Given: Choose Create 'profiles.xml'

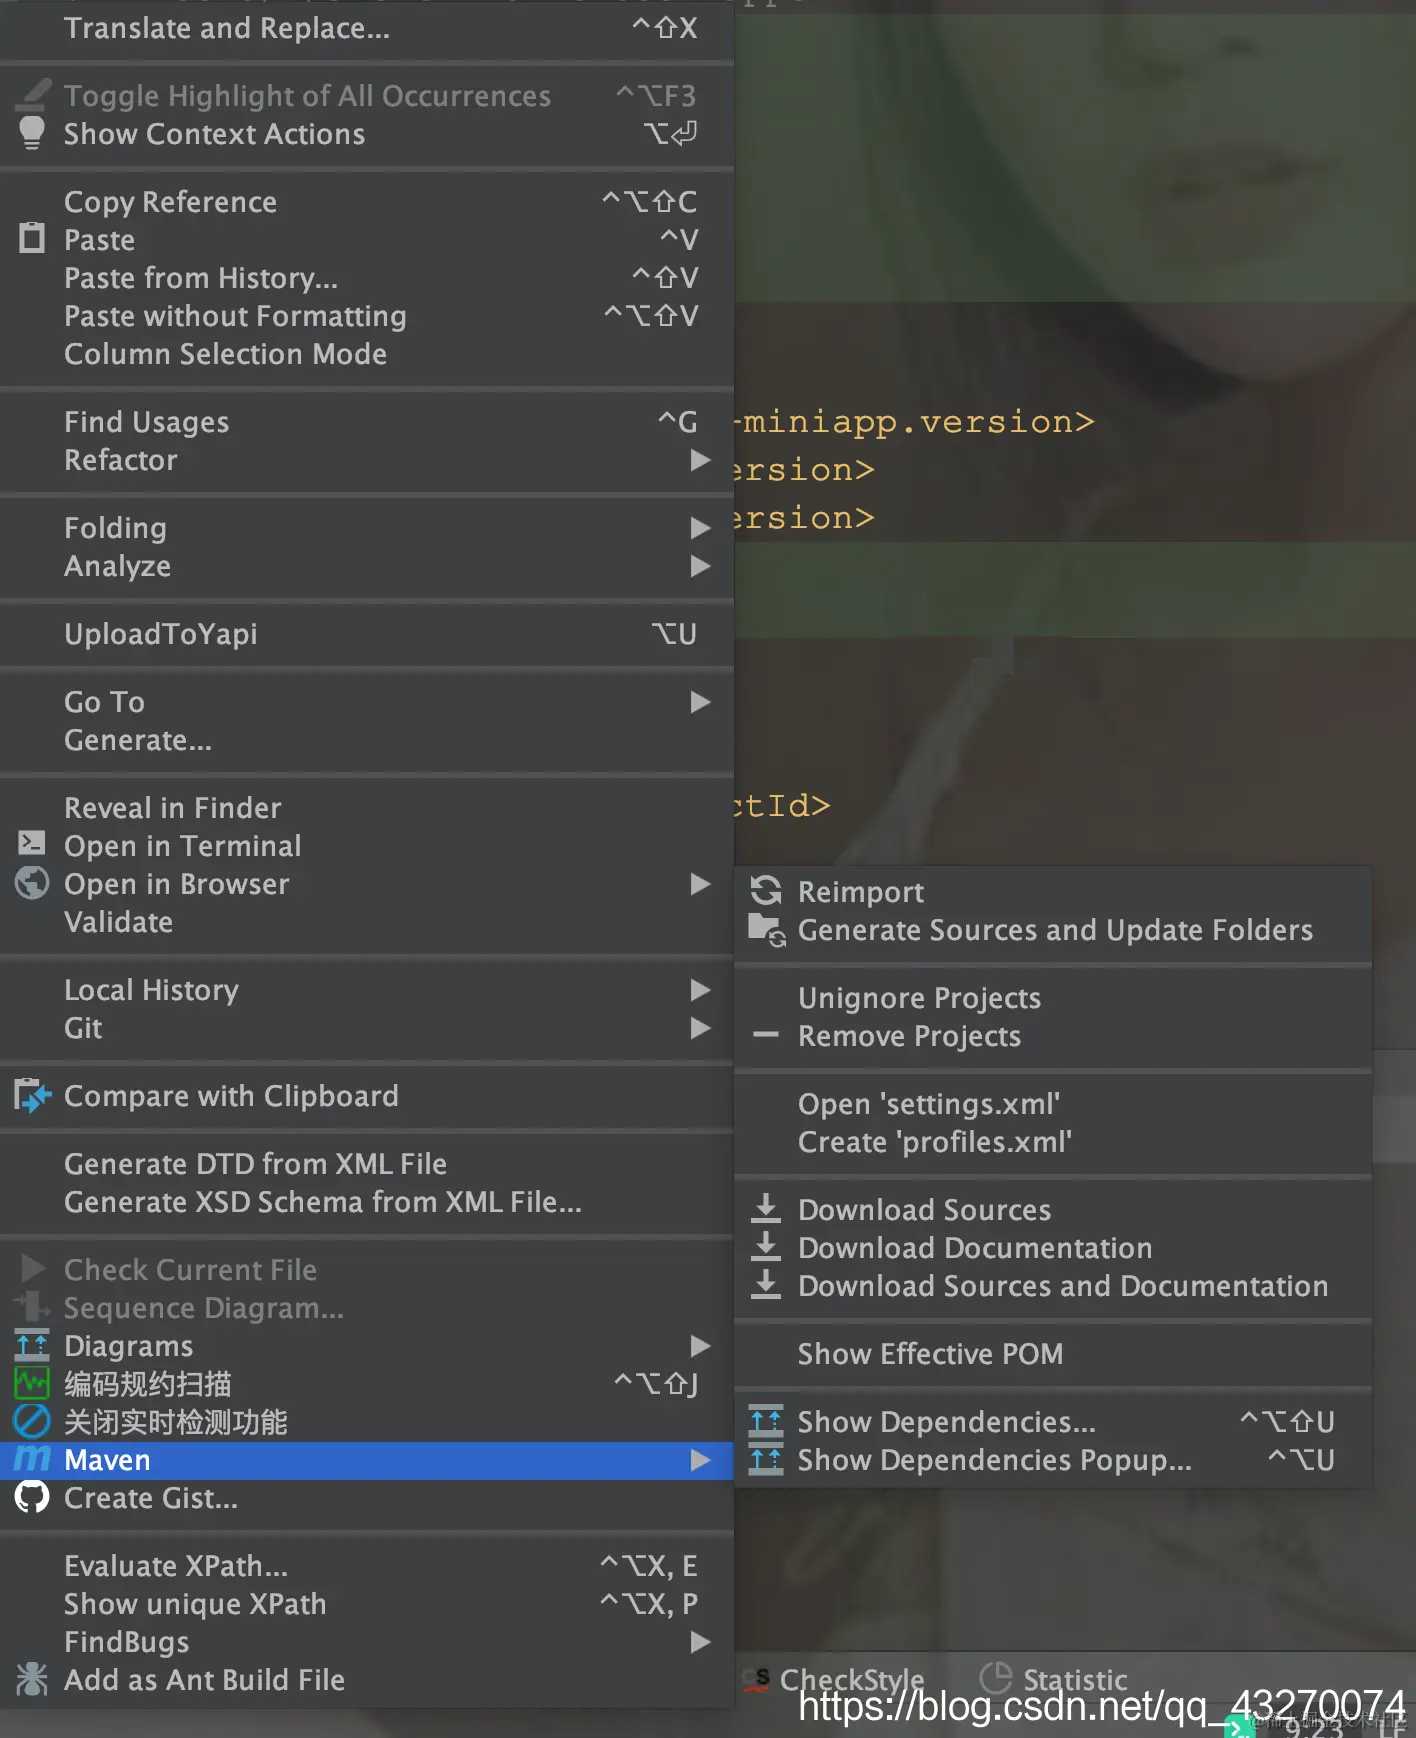Looking at the screenshot, I should [1053, 1142].
